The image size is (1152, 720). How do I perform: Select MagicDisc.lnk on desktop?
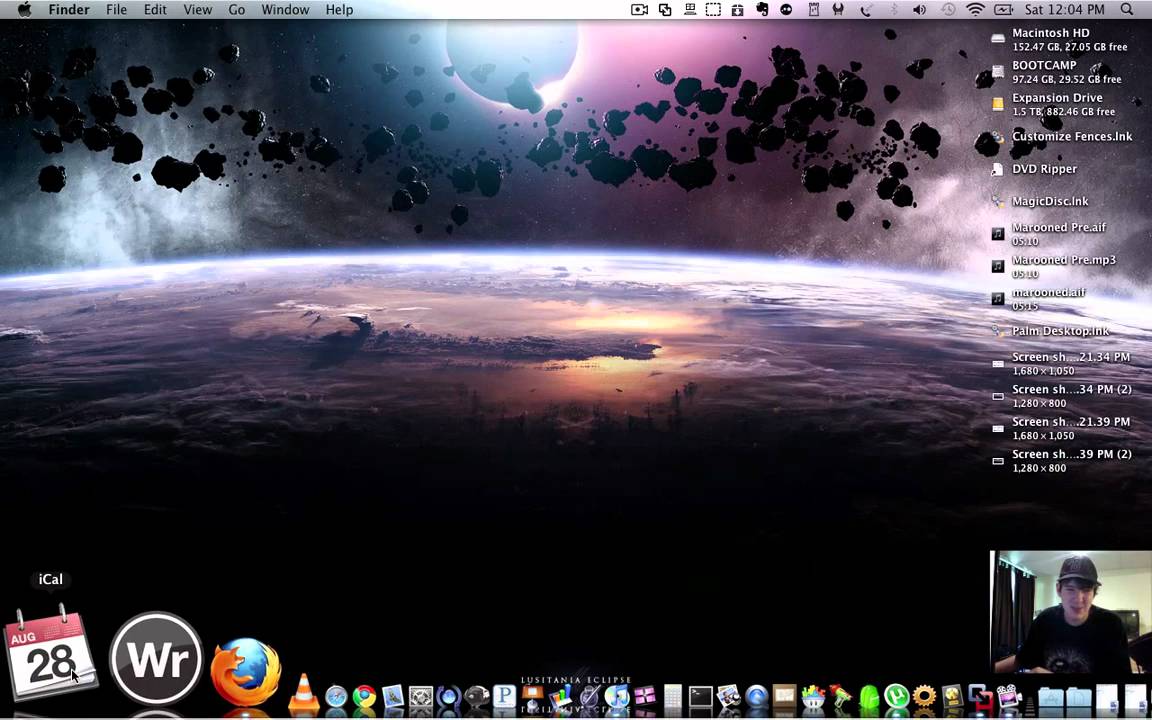pyautogui.click(x=1040, y=201)
